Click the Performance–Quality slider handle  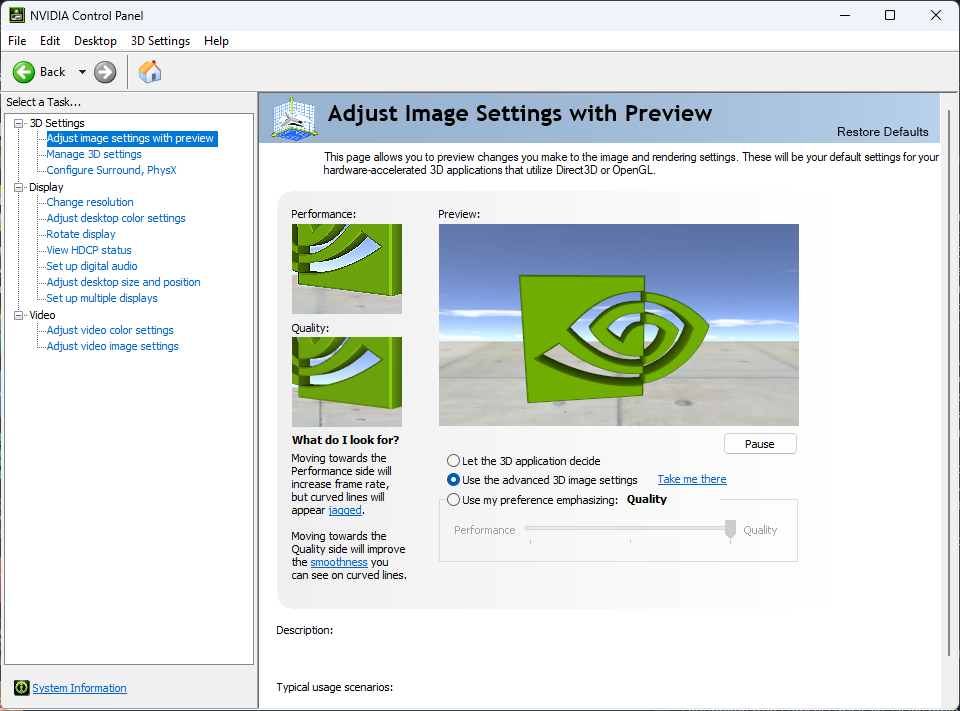pyautogui.click(x=731, y=530)
